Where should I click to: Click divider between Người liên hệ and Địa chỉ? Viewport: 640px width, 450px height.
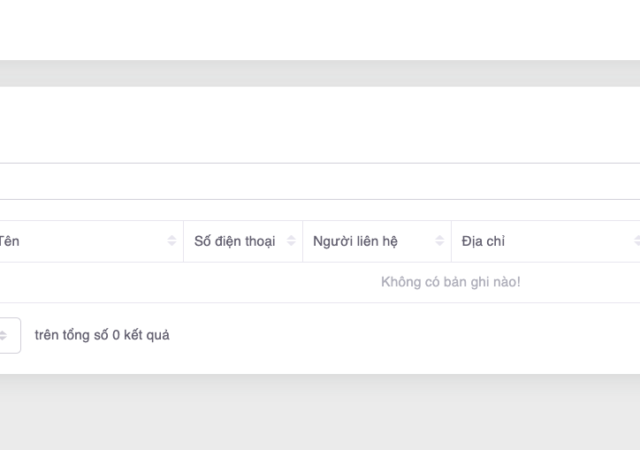tap(451, 241)
